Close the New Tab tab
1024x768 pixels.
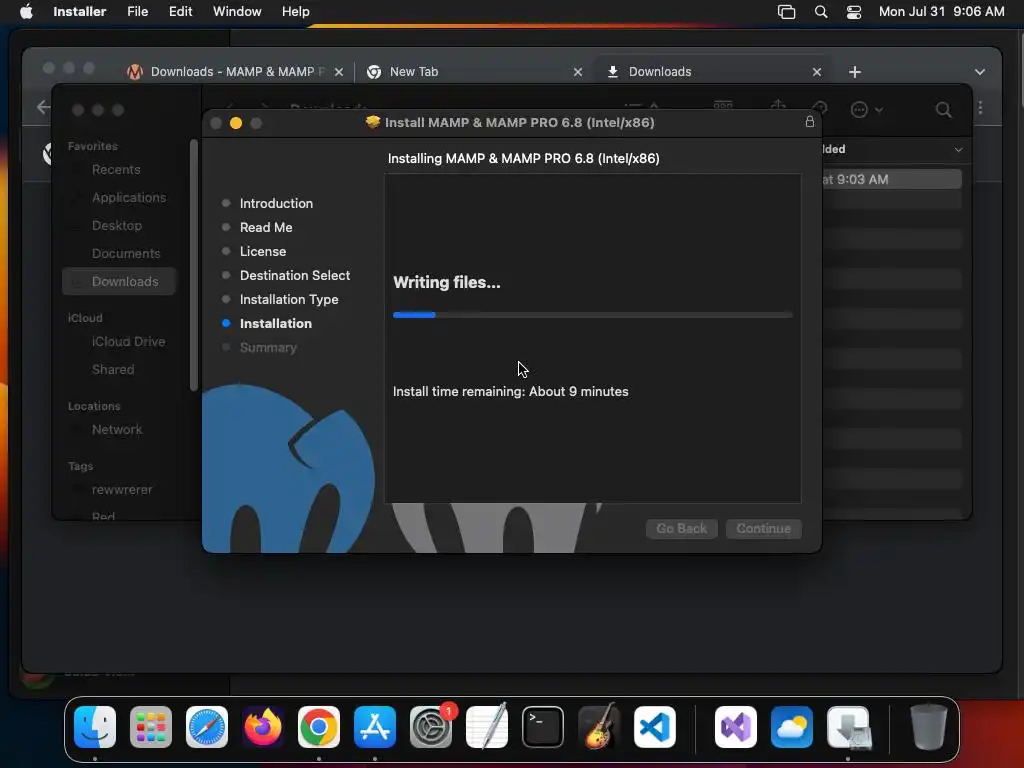[577, 72]
